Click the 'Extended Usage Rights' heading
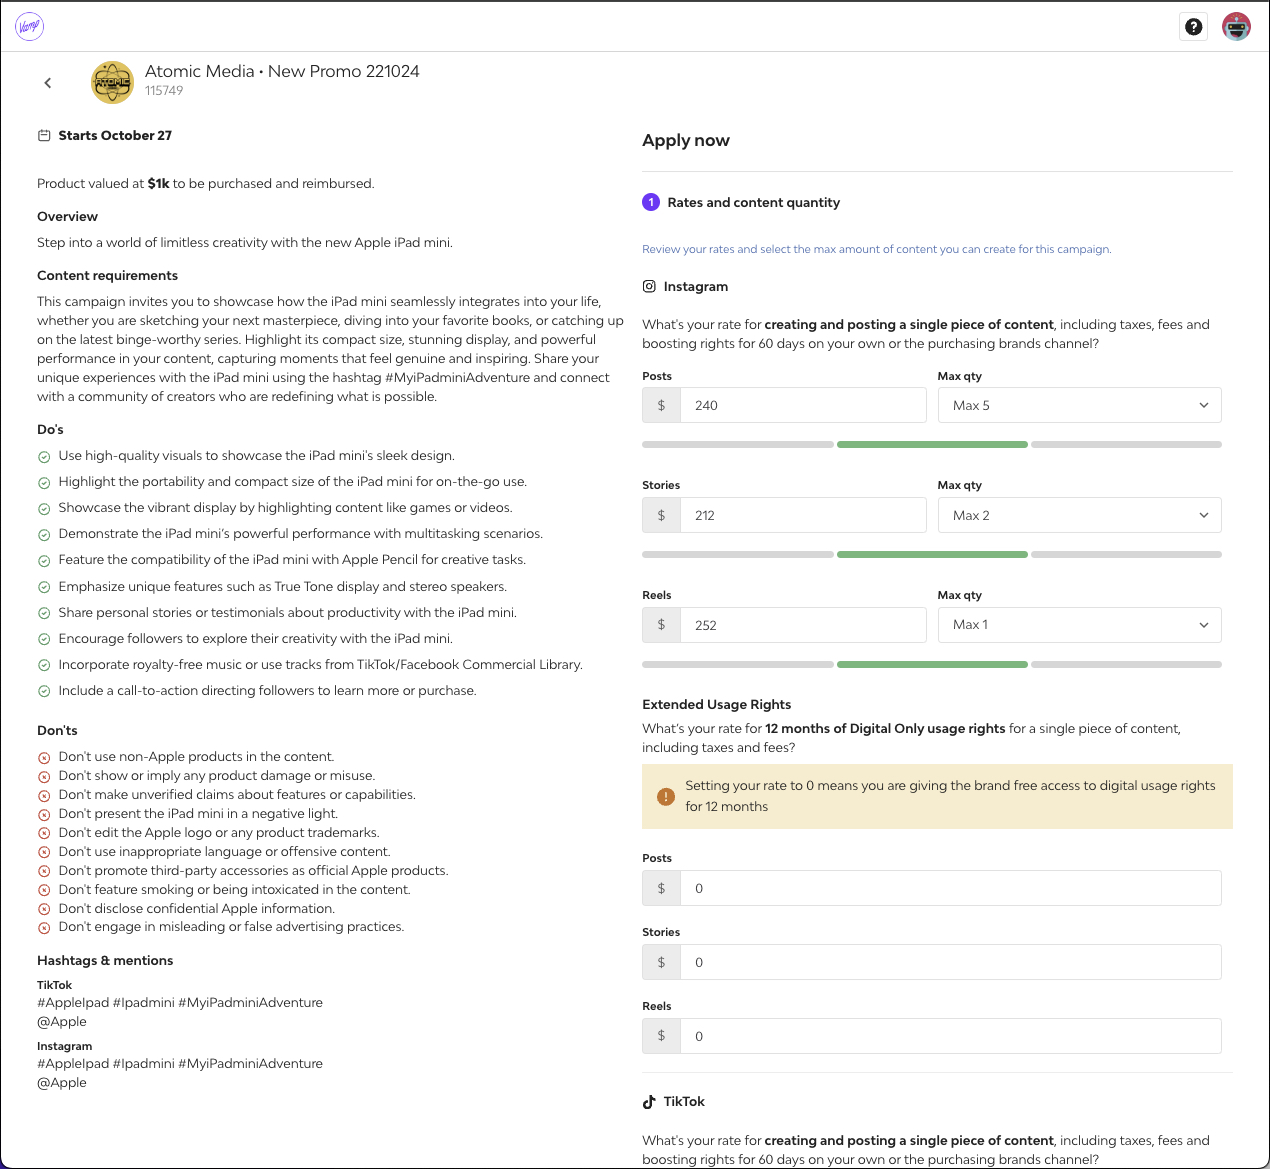This screenshot has height=1169, width=1270. pos(716,705)
